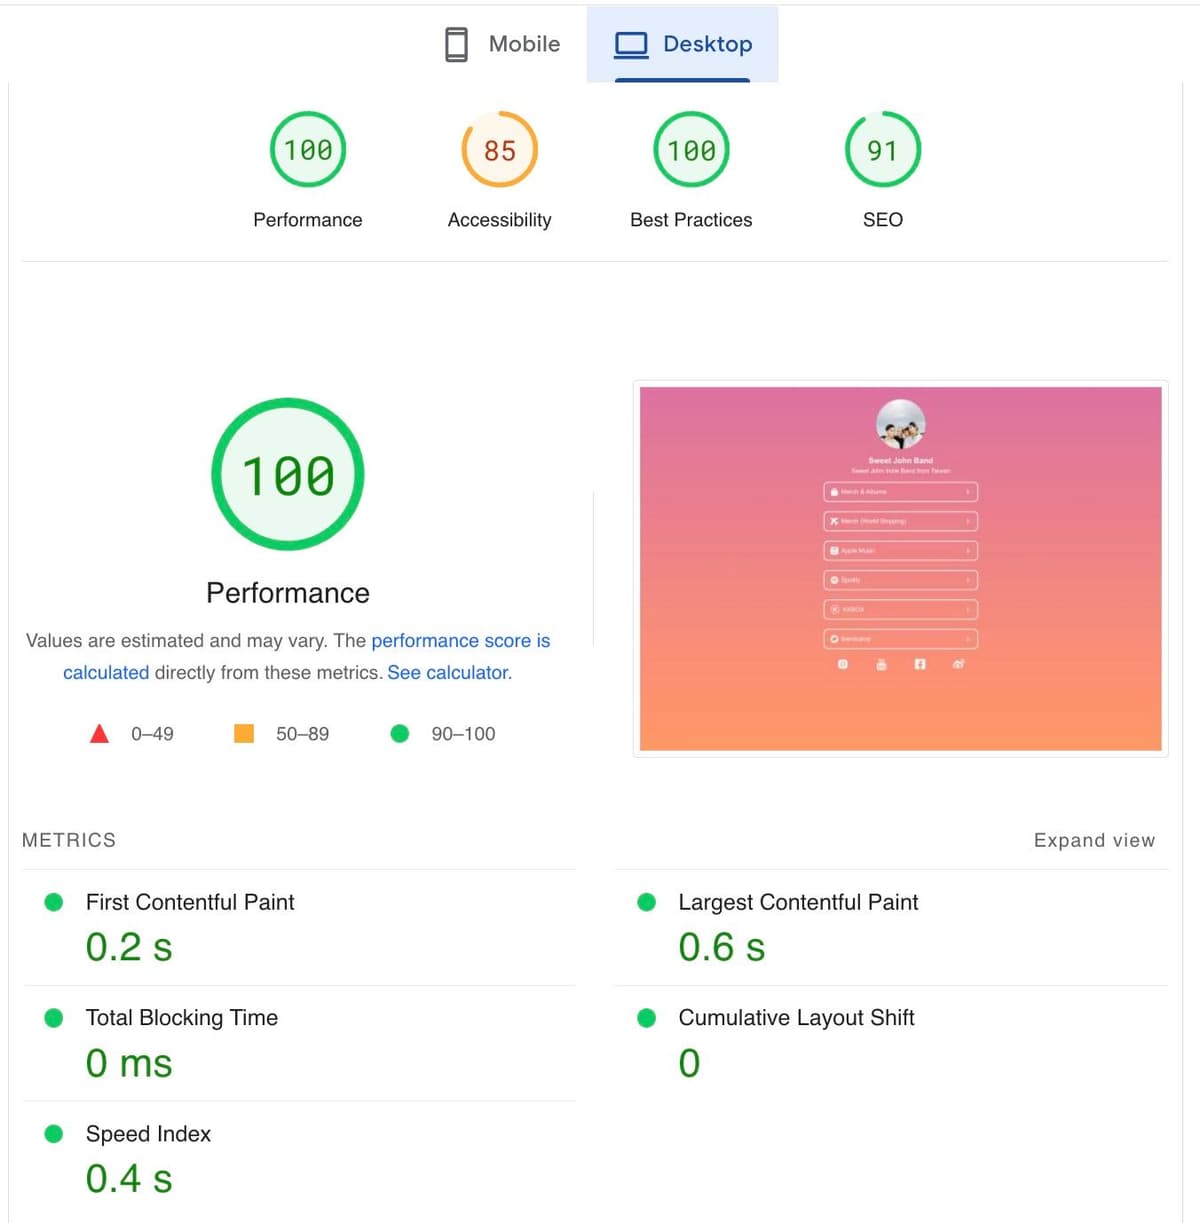Click green pass dot beside First Contentful Paint
The width and height of the screenshot is (1200, 1223).
(53, 901)
